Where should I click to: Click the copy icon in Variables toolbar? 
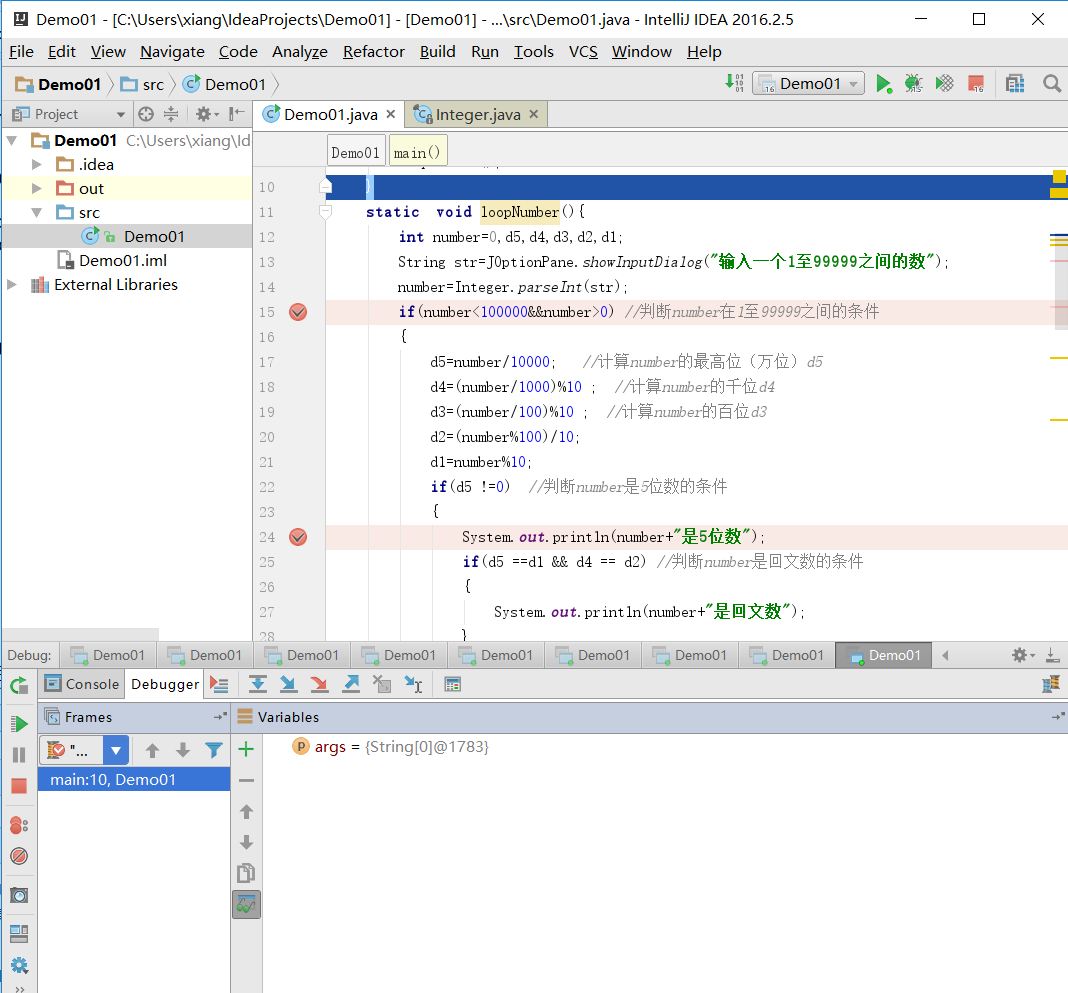(246, 873)
